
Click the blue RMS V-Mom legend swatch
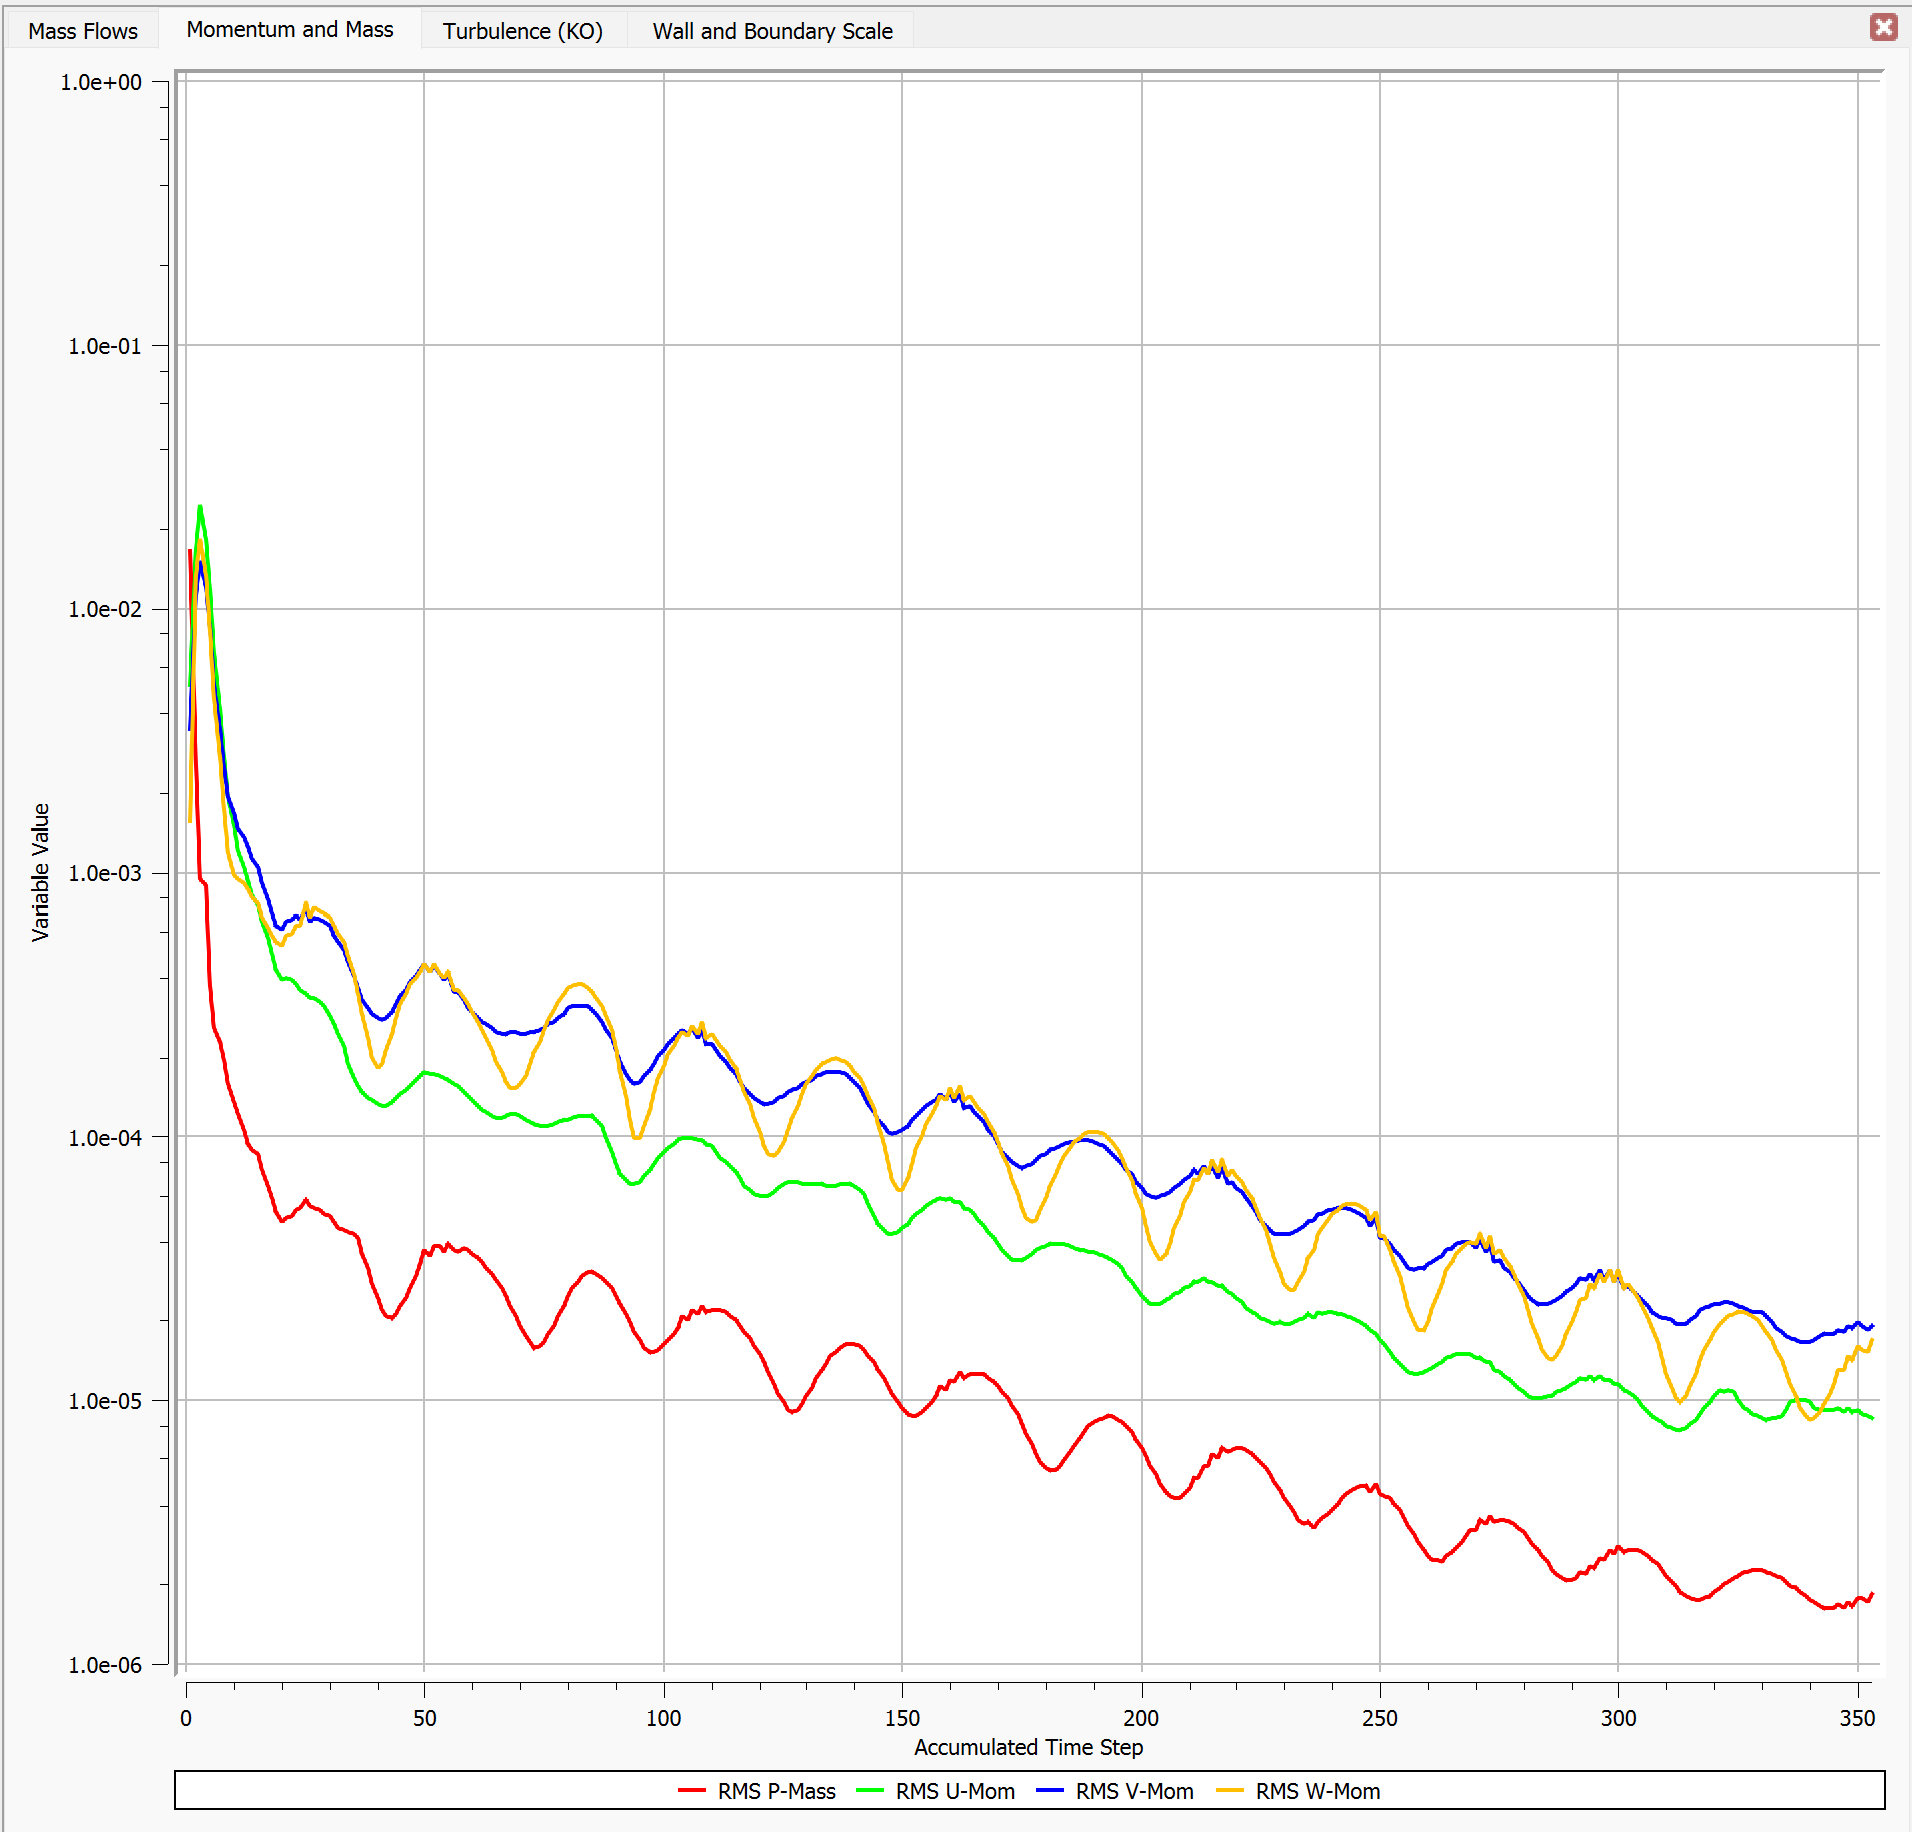click(x=1049, y=1791)
